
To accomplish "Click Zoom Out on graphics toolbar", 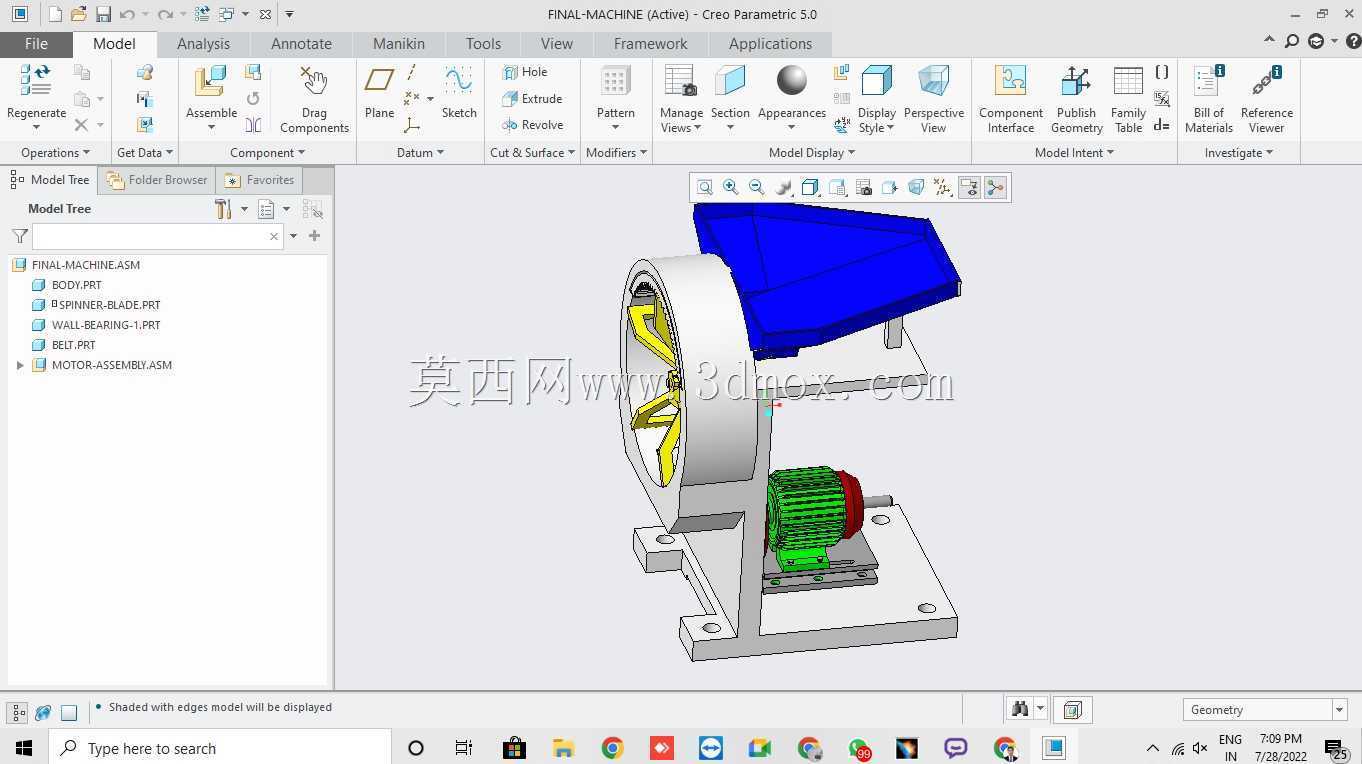I will (x=757, y=187).
